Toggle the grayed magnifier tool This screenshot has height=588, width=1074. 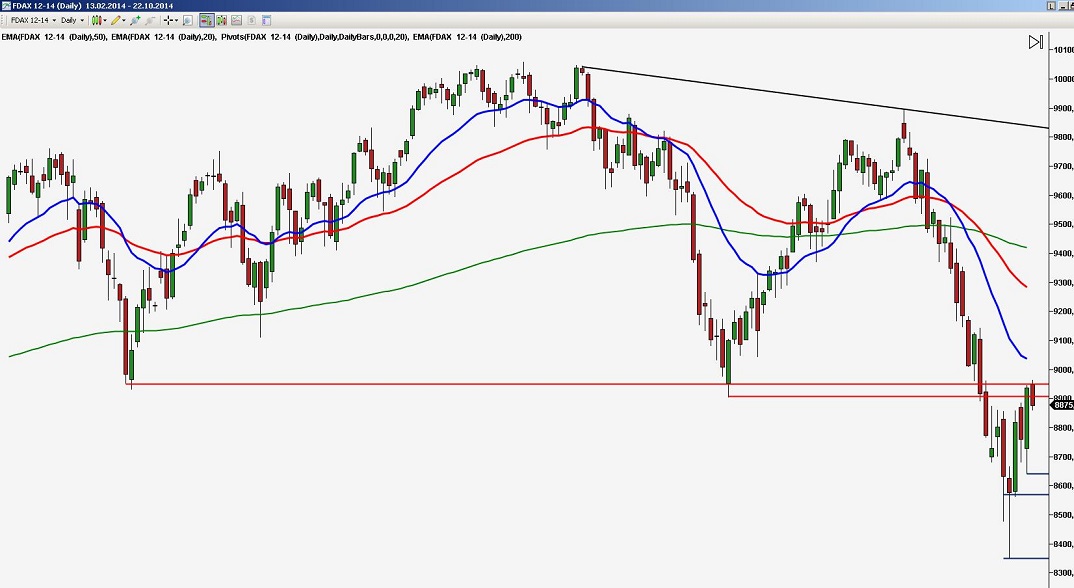[151, 19]
